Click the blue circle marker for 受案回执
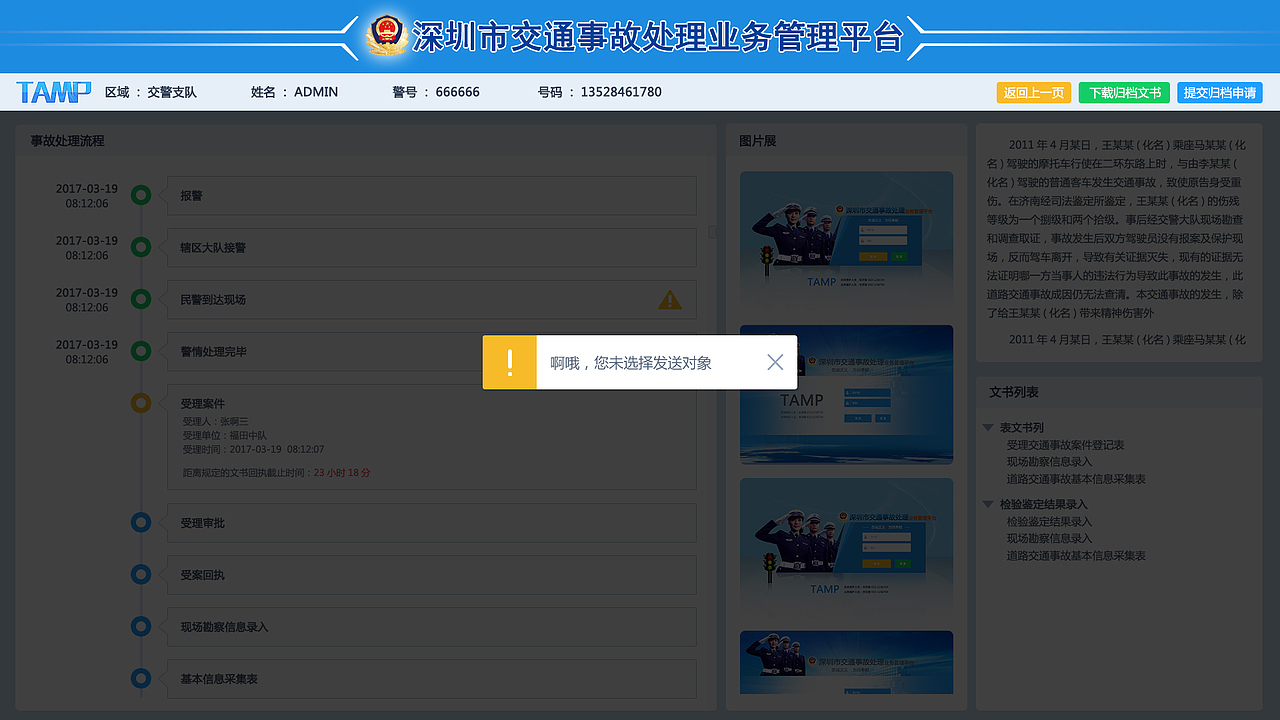 141,574
